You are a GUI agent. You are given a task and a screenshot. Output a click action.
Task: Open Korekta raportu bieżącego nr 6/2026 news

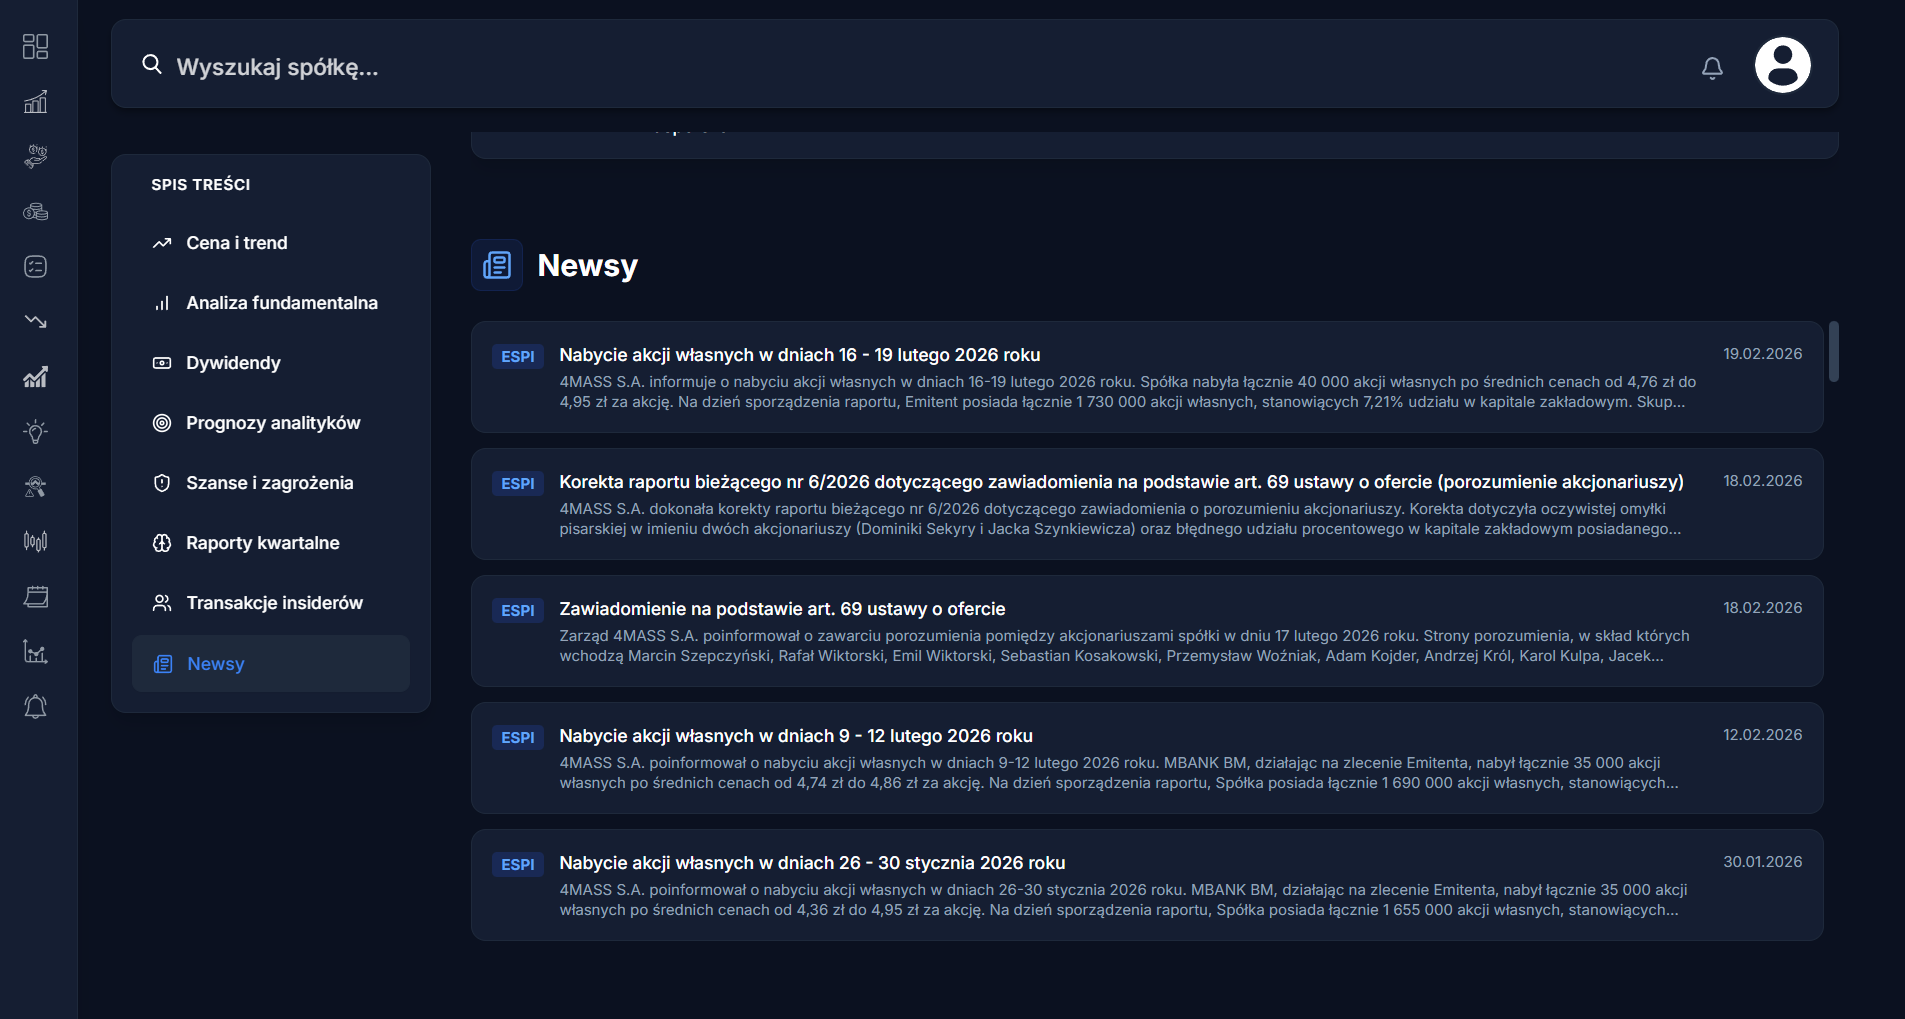pos(1120,482)
